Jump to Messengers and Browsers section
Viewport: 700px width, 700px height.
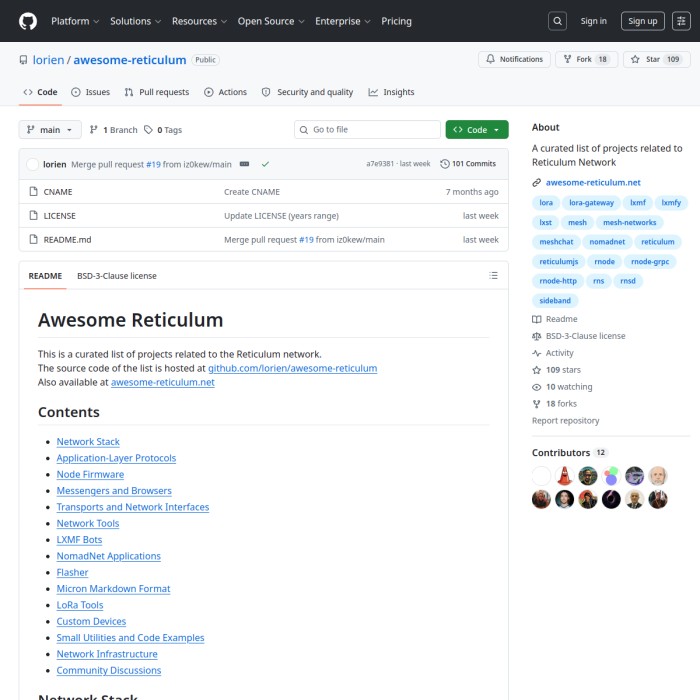tap(114, 491)
